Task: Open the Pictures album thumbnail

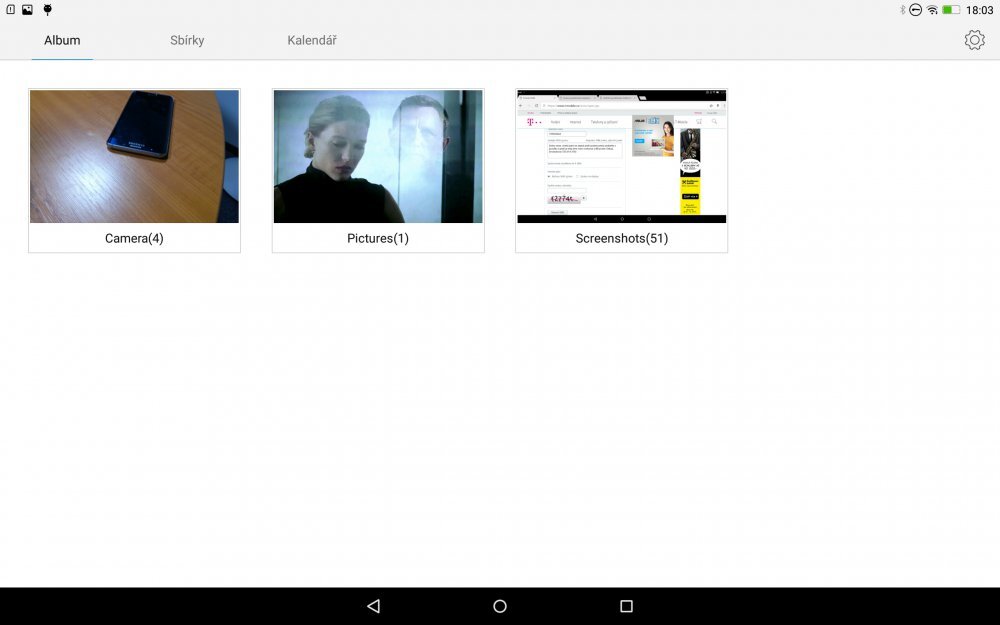Action: tap(378, 156)
